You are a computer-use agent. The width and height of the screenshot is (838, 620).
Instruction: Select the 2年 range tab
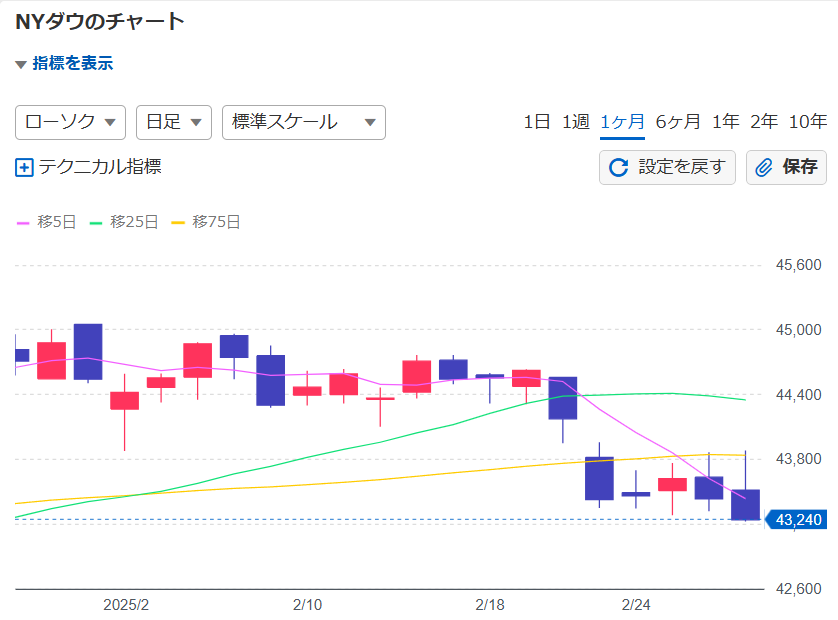764,122
